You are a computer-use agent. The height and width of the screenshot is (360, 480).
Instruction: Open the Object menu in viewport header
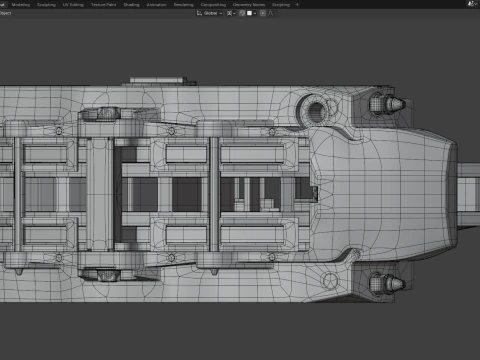coord(5,13)
